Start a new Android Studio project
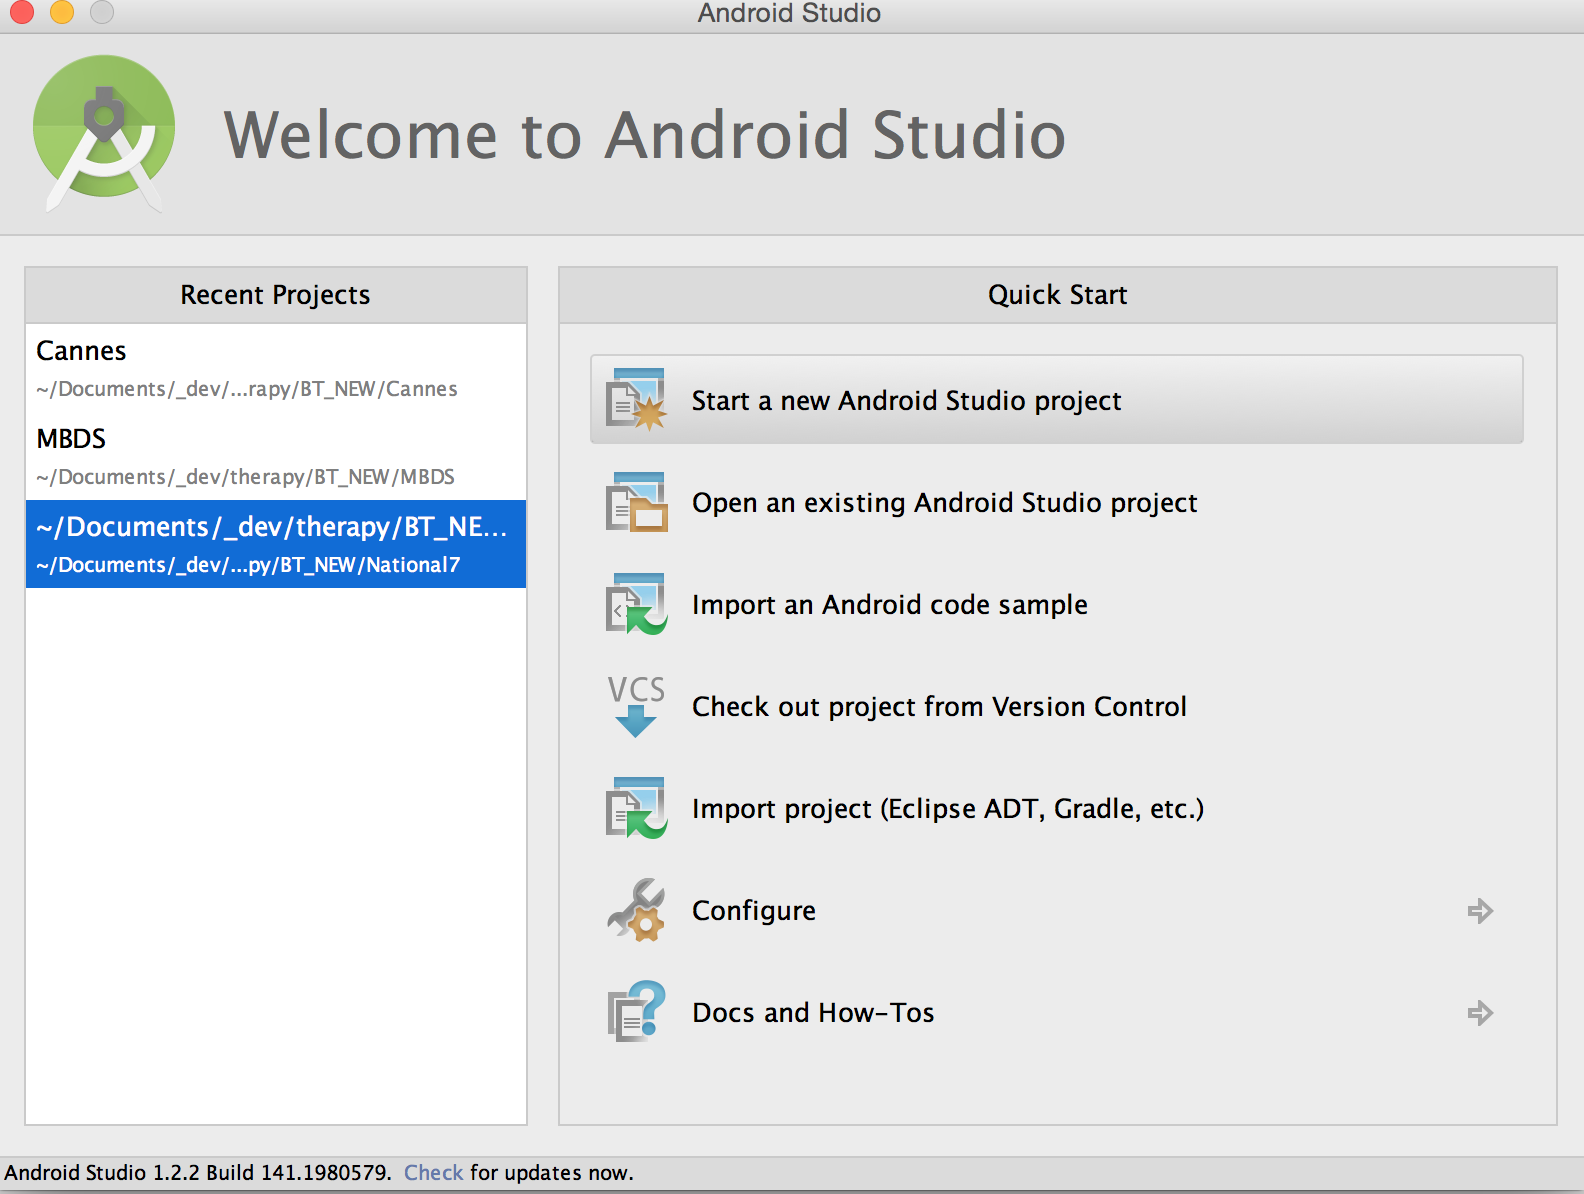Image resolution: width=1584 pixels, height=1194 pixels. pyautogui.click(x=1057, y=399)
